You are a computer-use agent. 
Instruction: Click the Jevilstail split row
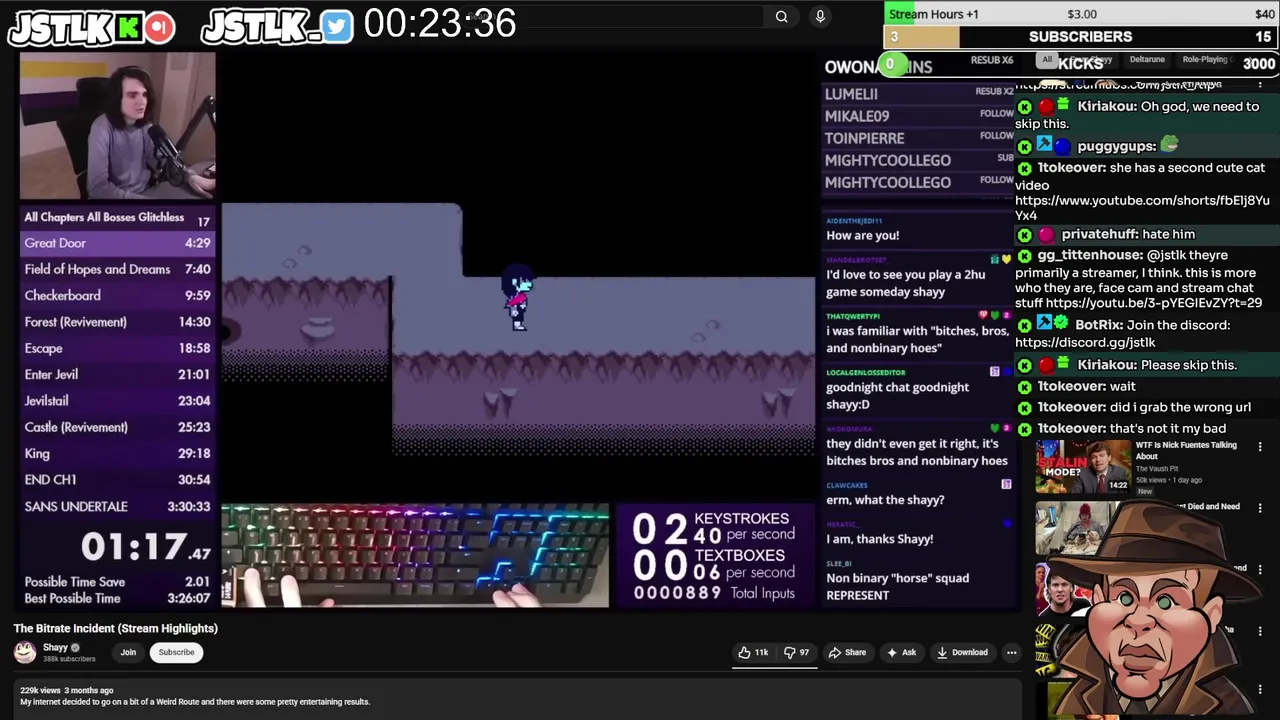tap(118, 400)
